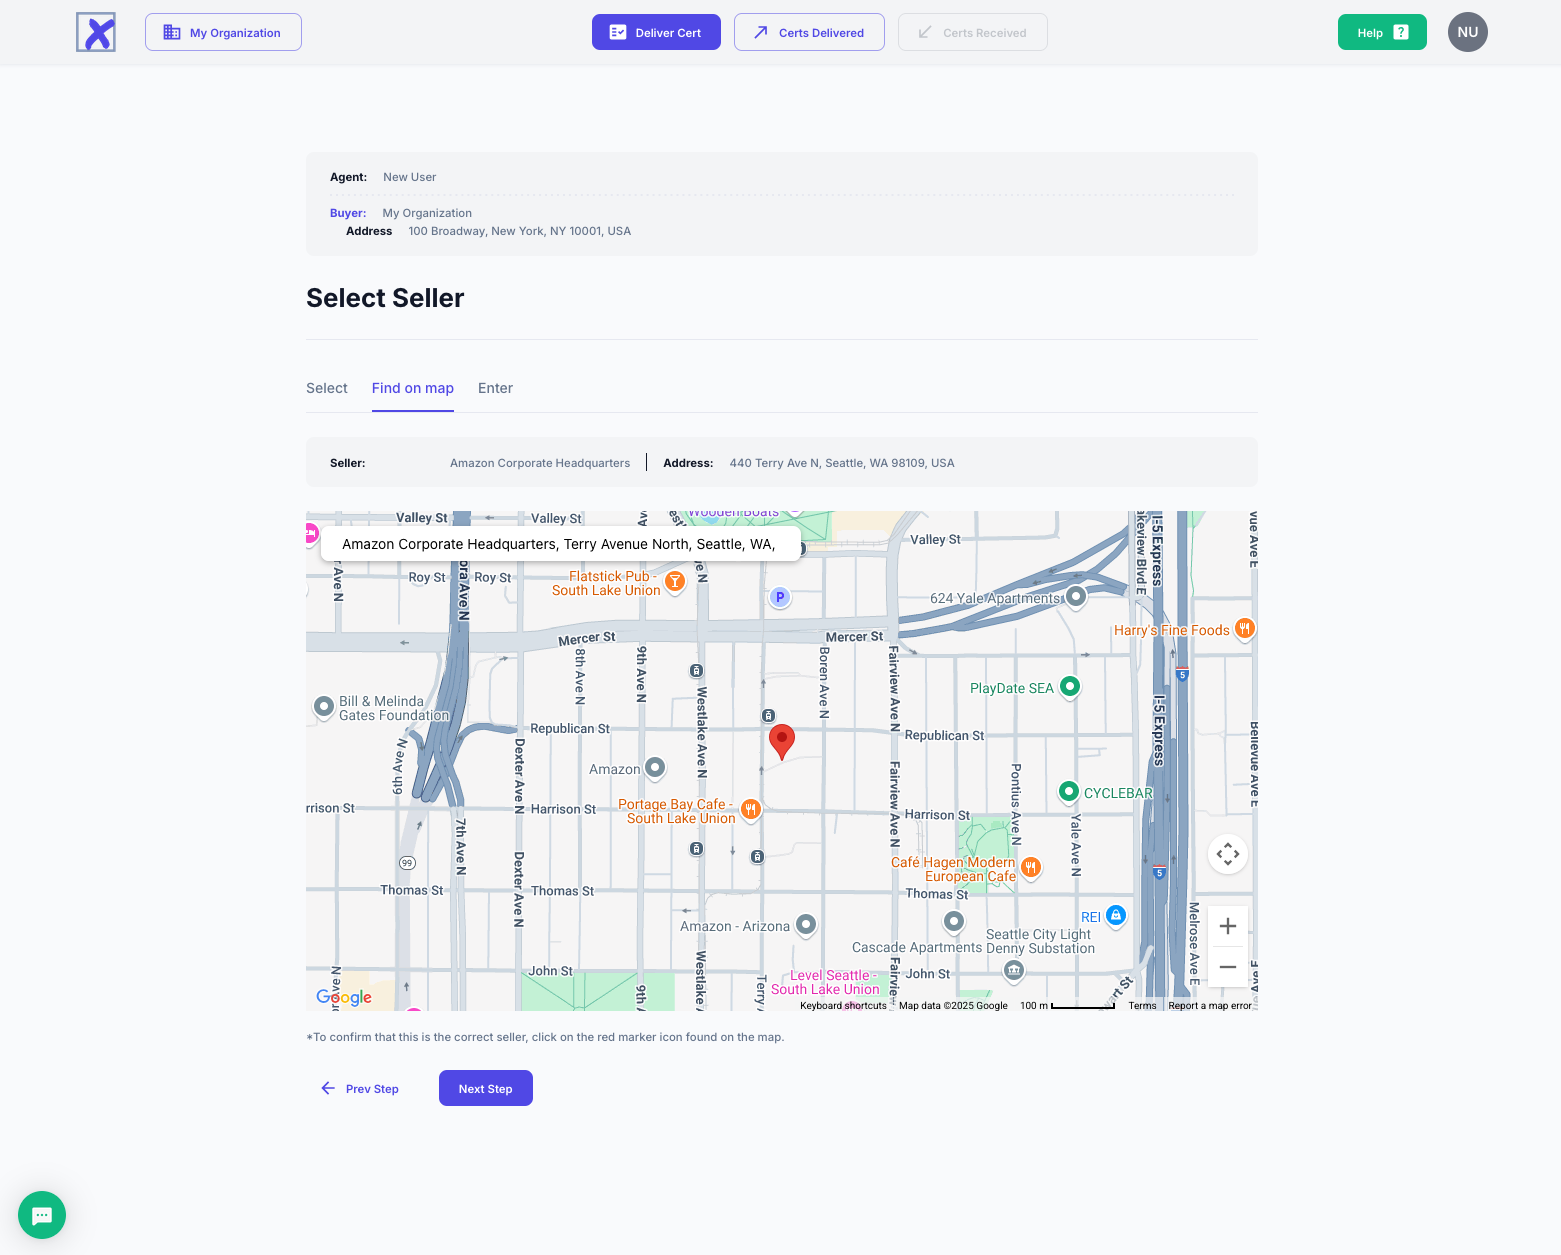
Task: Select the blue parking marker on the map
Action: (780, 597)
